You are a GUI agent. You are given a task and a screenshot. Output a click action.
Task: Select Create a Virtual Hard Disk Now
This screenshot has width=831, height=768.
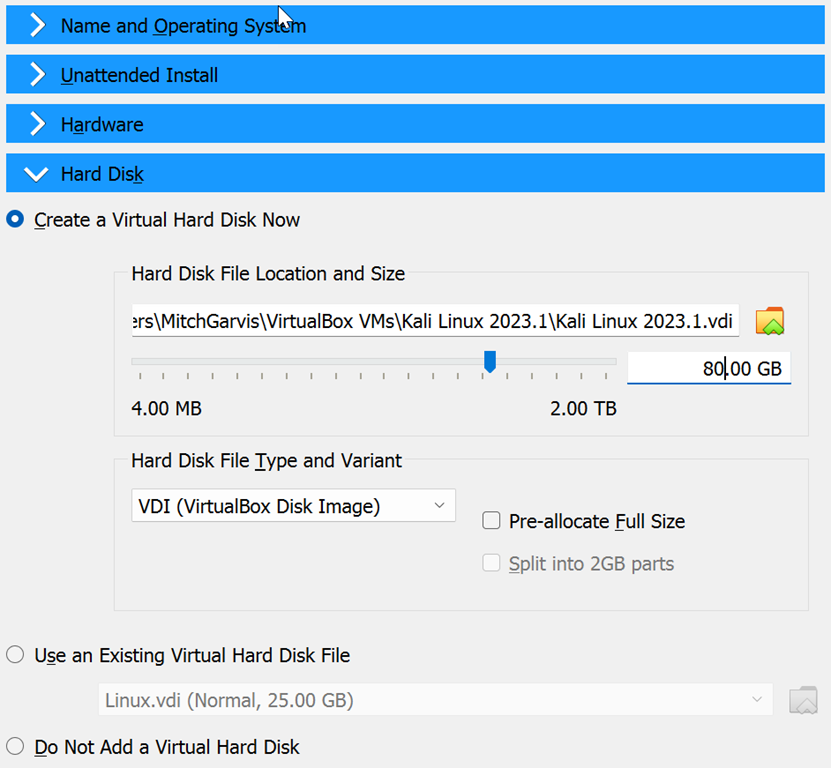pyautogui.click(x=16, y=220)
